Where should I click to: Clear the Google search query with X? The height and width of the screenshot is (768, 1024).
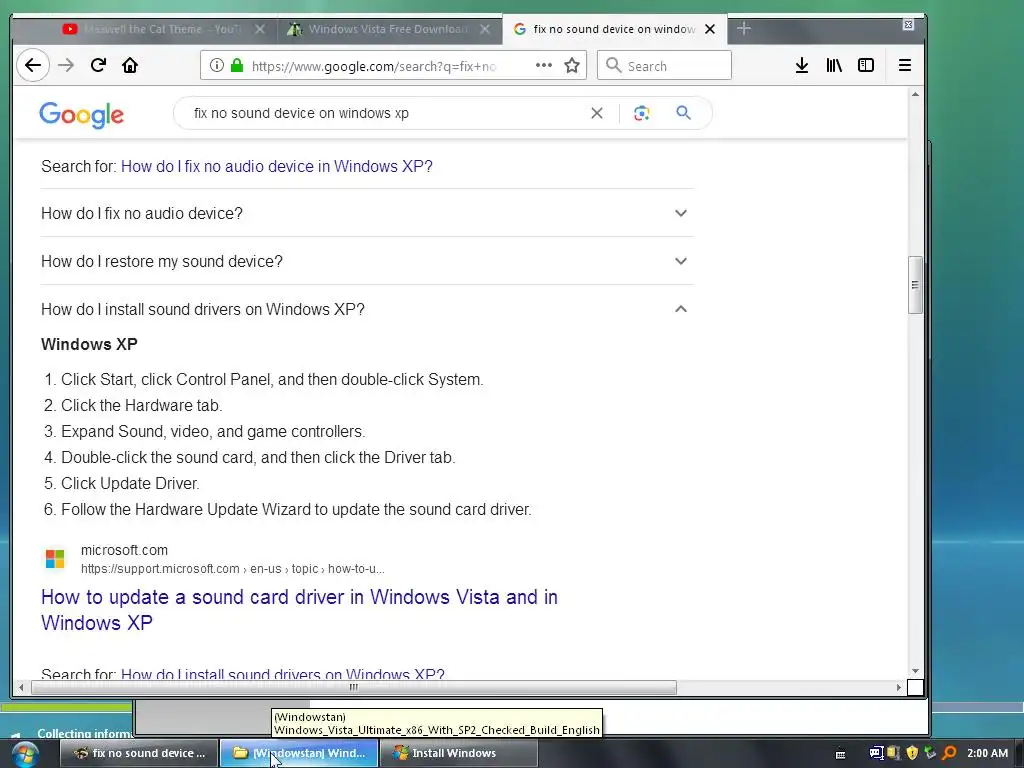[597, 113]
